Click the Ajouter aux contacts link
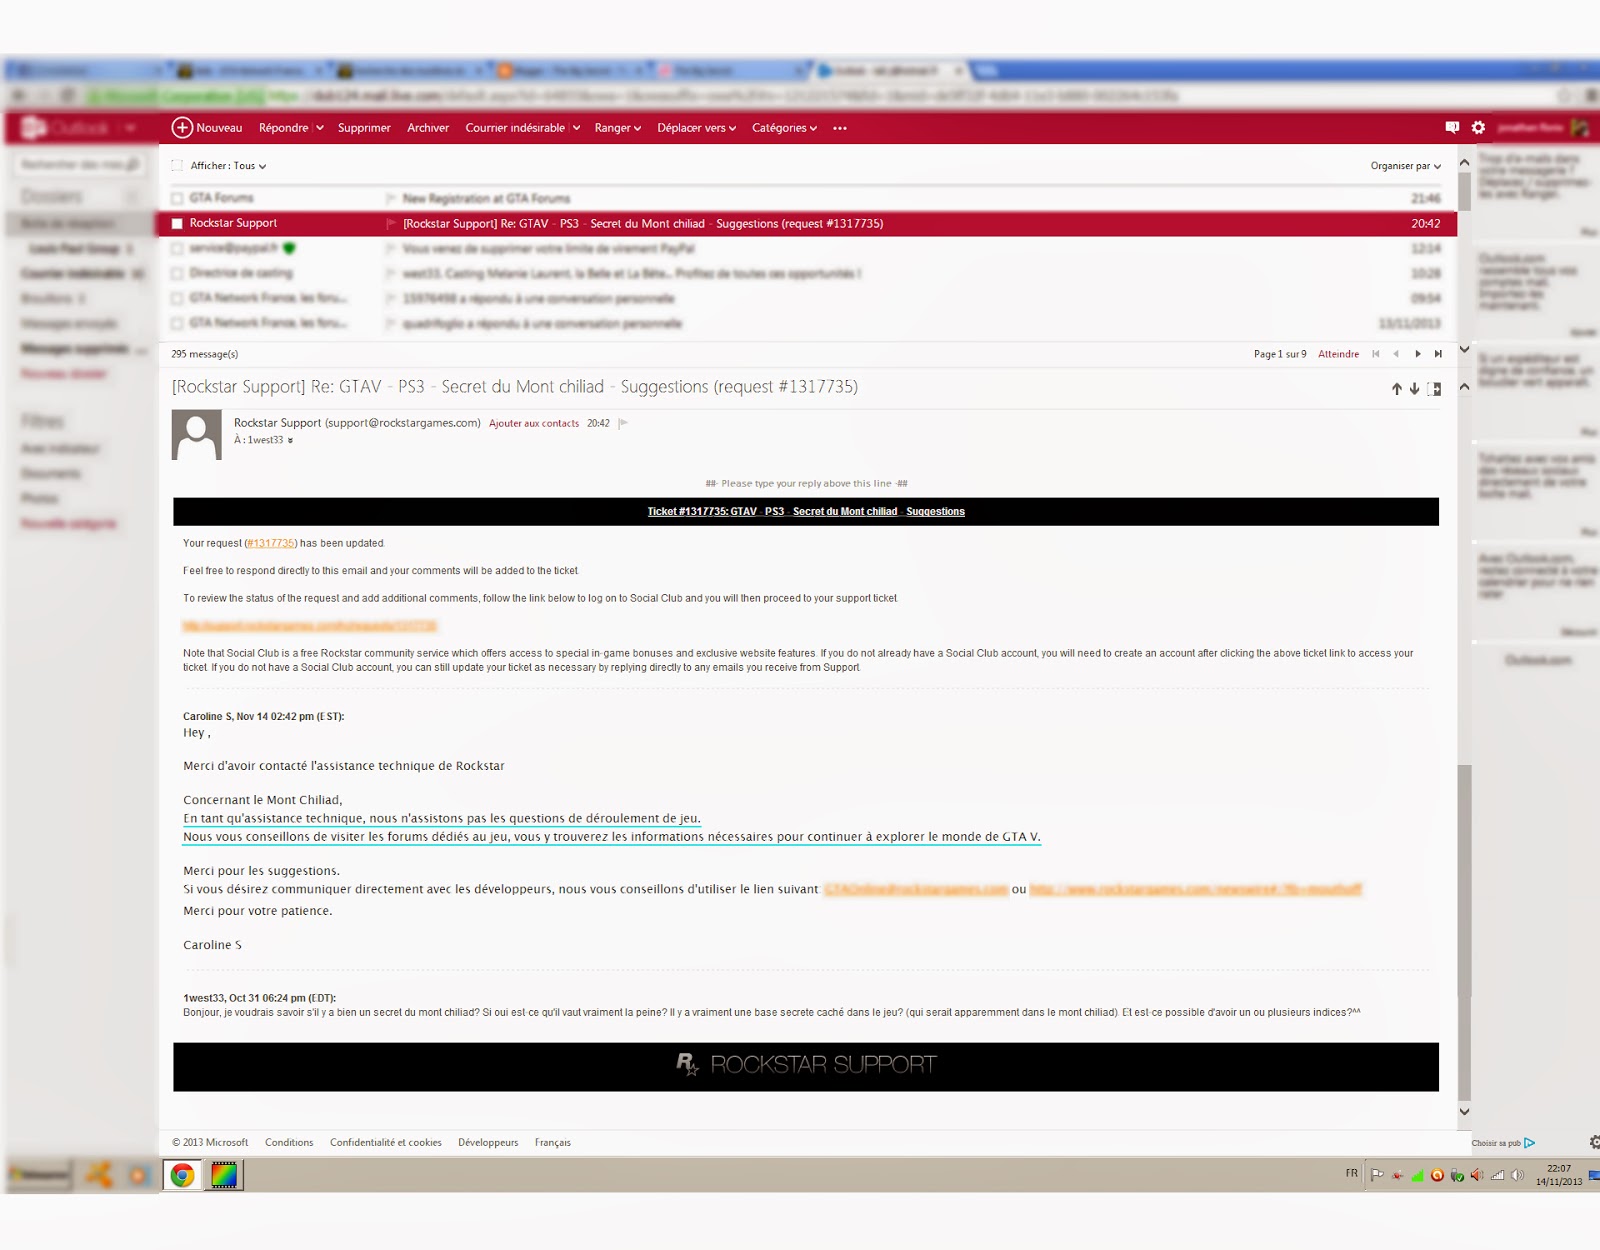This screenshot has height=1250, width=1600. pos(534,424)
